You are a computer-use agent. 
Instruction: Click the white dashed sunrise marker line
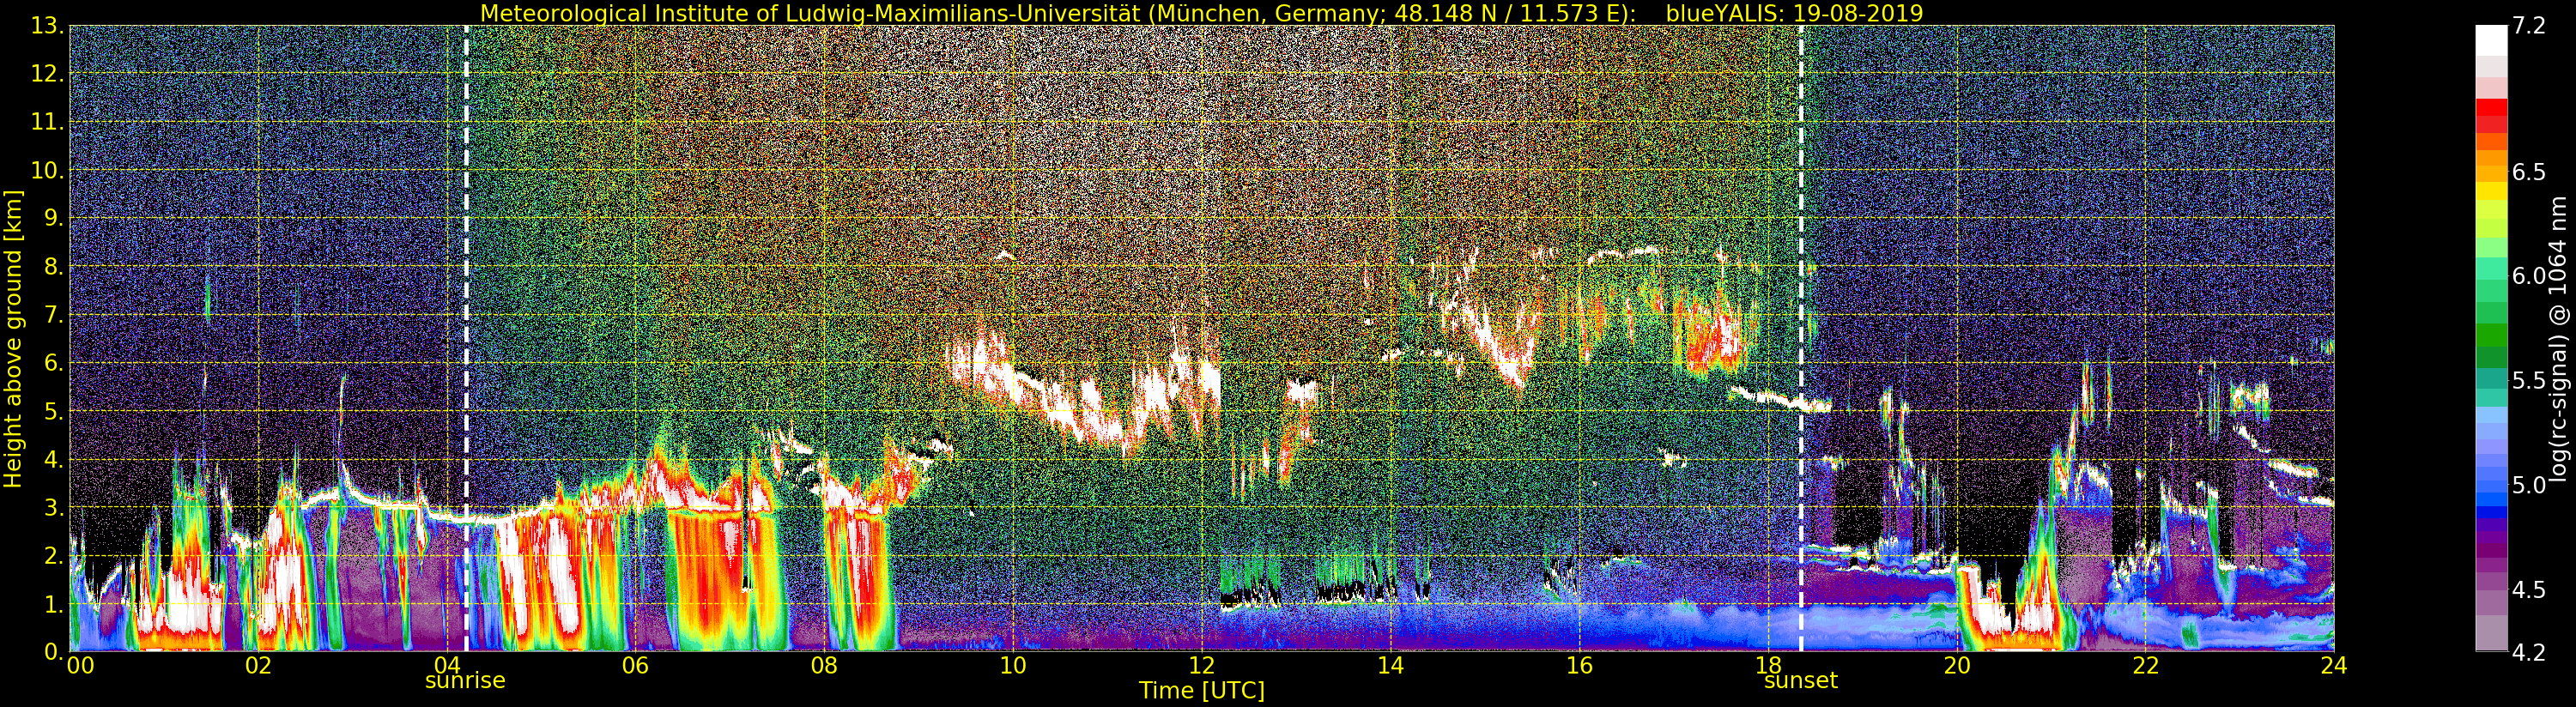point(466,338)
